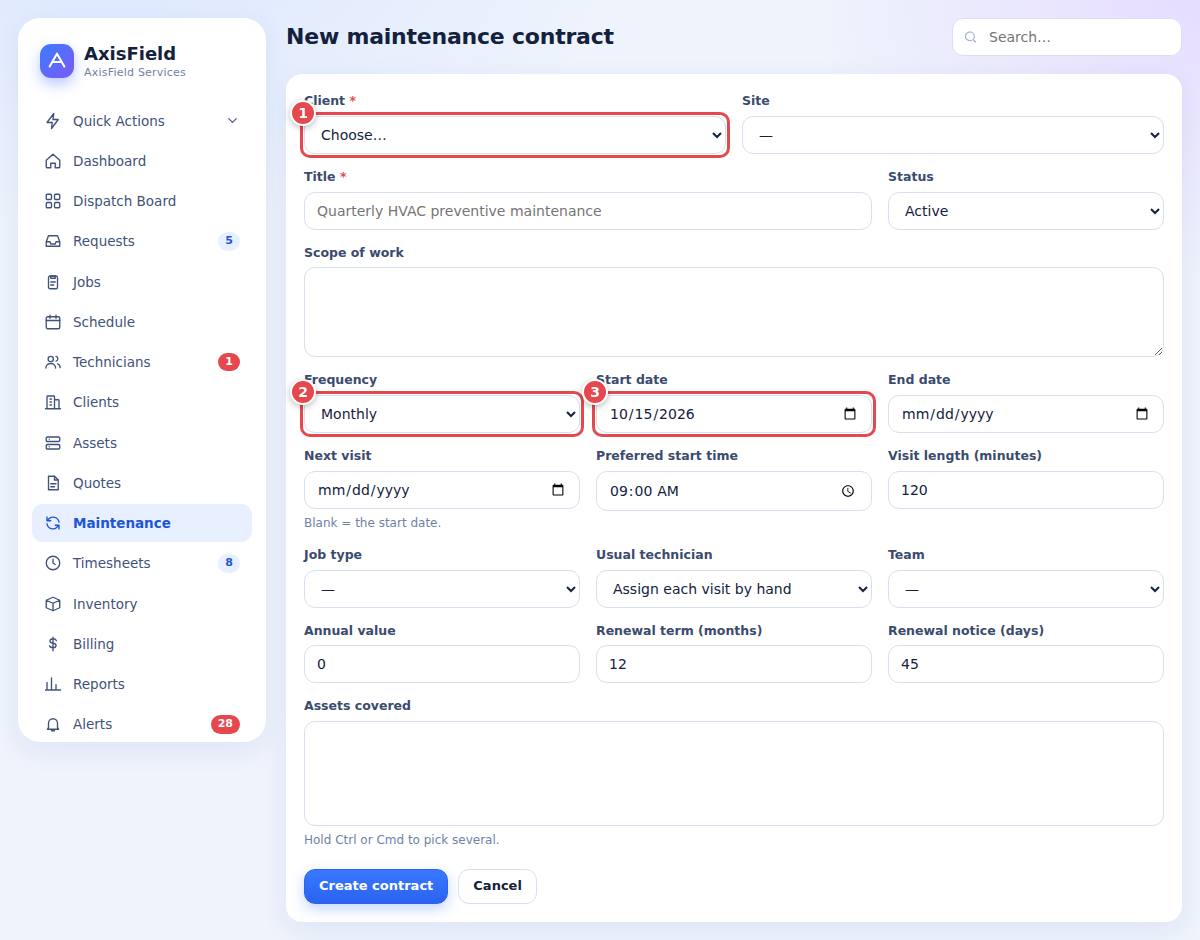This screenshot has width=1200, height=940.
Task: Click into the Title input field
Action: (x=588, y=211)
